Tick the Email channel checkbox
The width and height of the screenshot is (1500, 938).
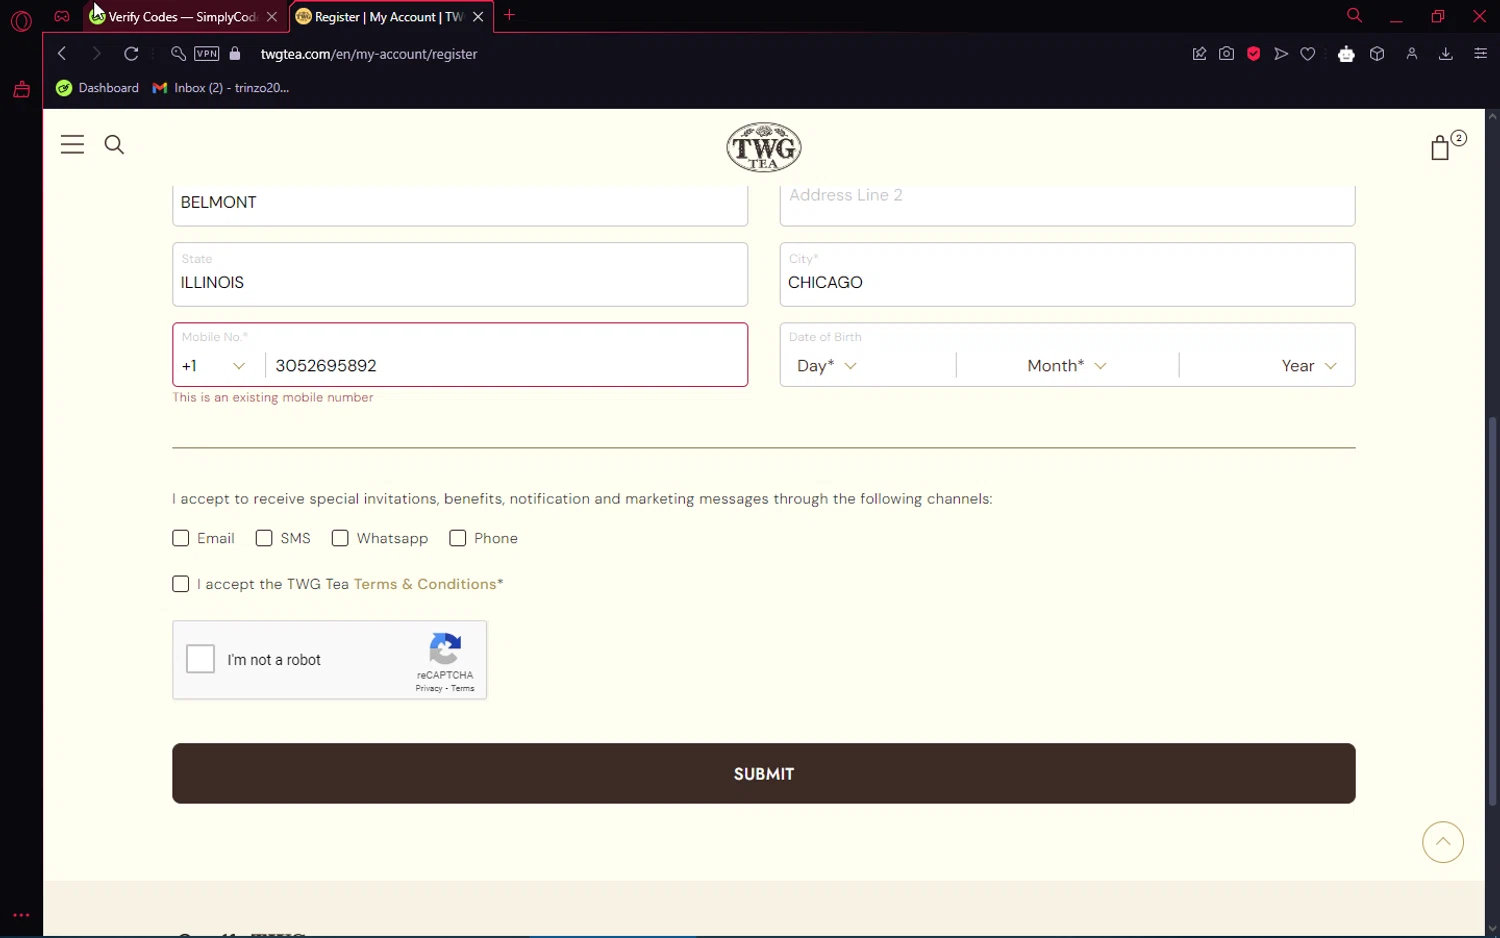(181, 538)
